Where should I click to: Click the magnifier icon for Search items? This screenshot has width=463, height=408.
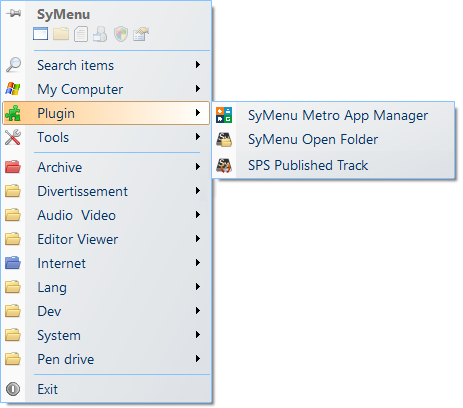coord(13,65)
